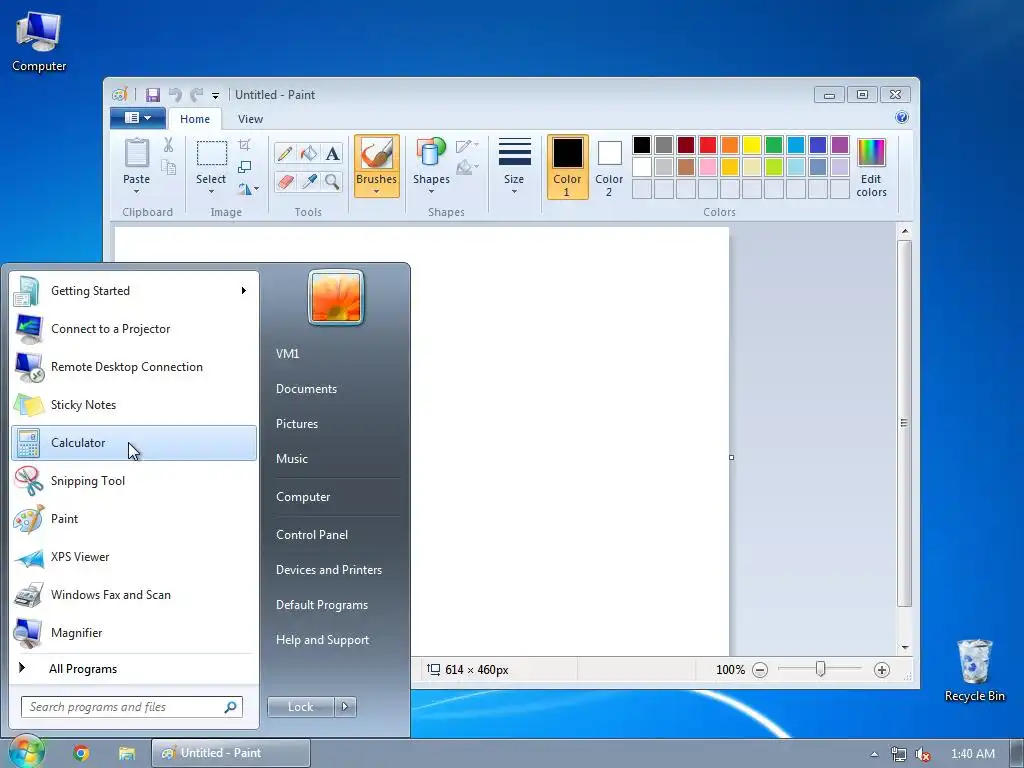Screen dimensions: 1024x768
Task: Expand the Select dropdown arrow
Action: pyautogui.click(x=211, y=191)
